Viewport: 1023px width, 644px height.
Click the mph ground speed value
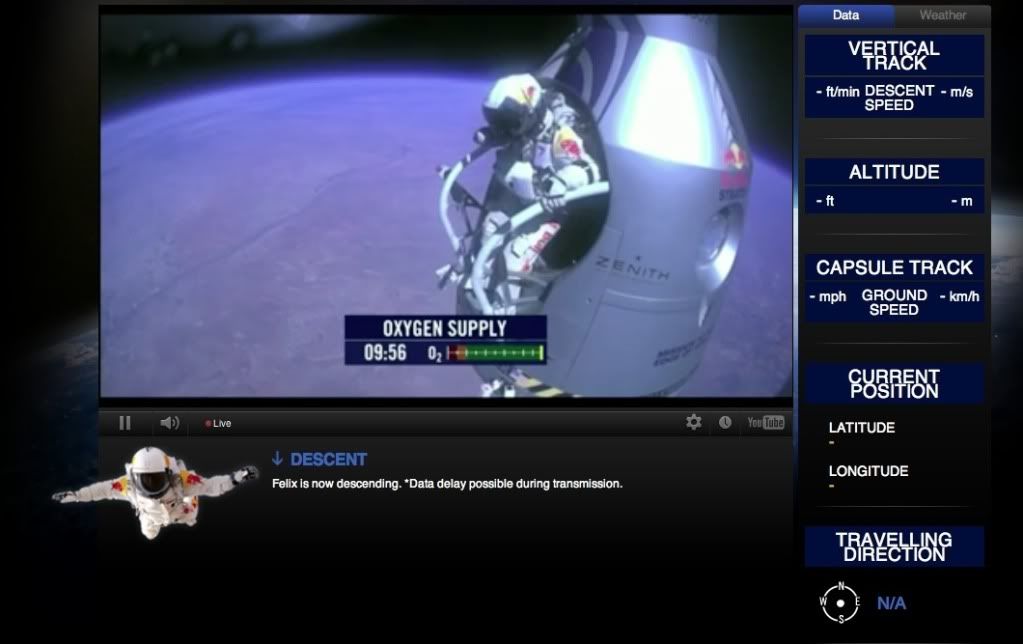(x=828, y=297)
